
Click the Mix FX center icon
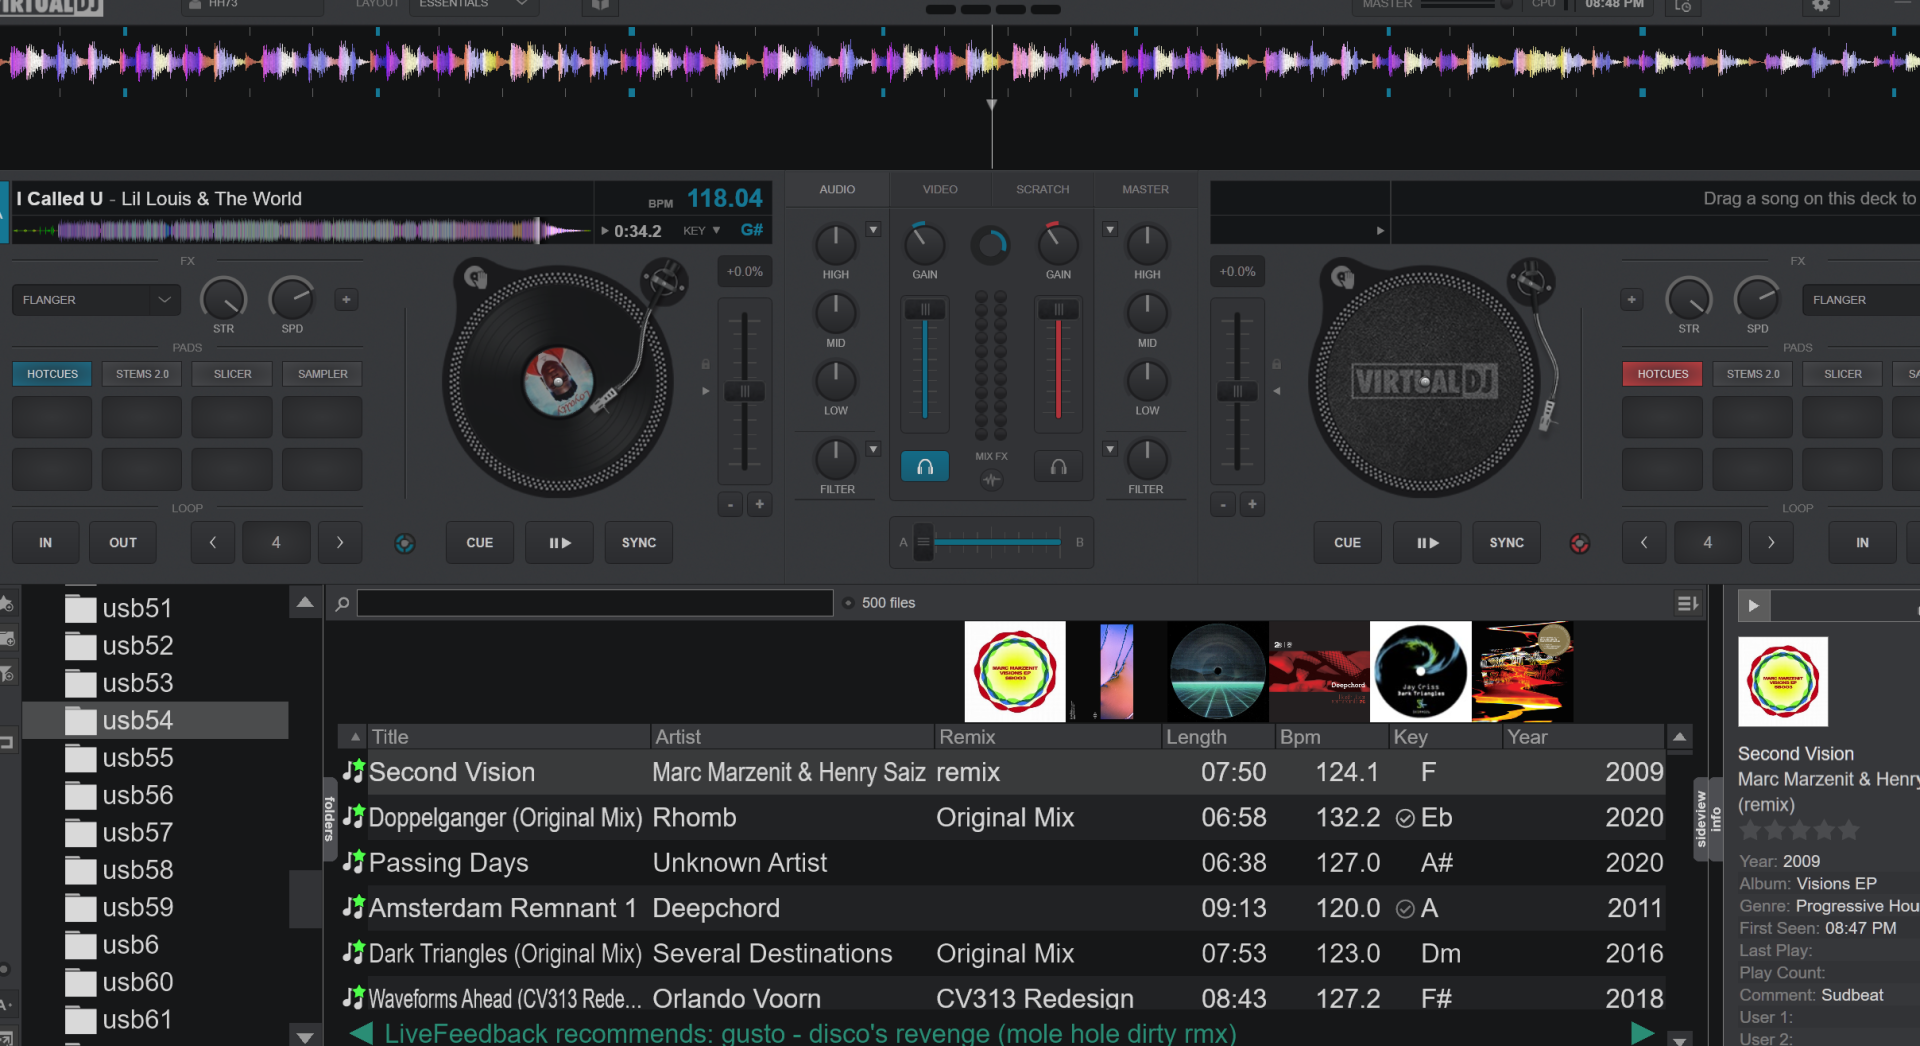[x=991, y=479]
